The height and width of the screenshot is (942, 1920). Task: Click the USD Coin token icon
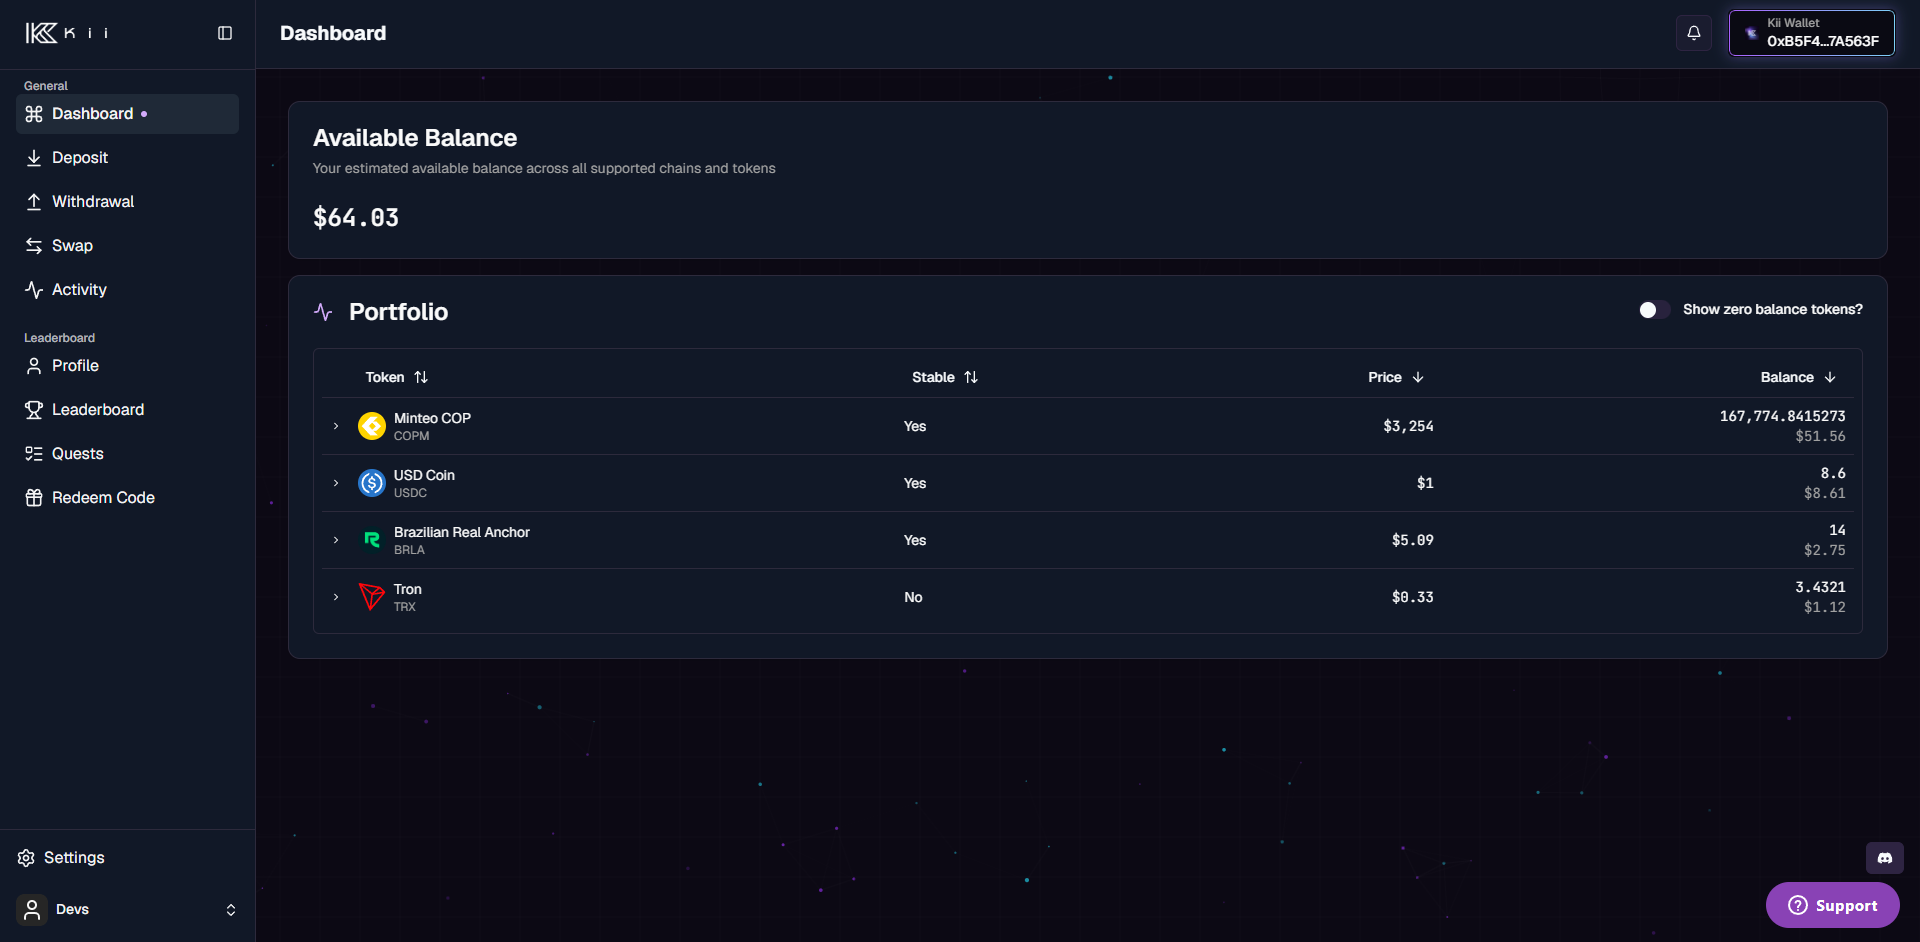pyautogui.click(x=372, y=483)
